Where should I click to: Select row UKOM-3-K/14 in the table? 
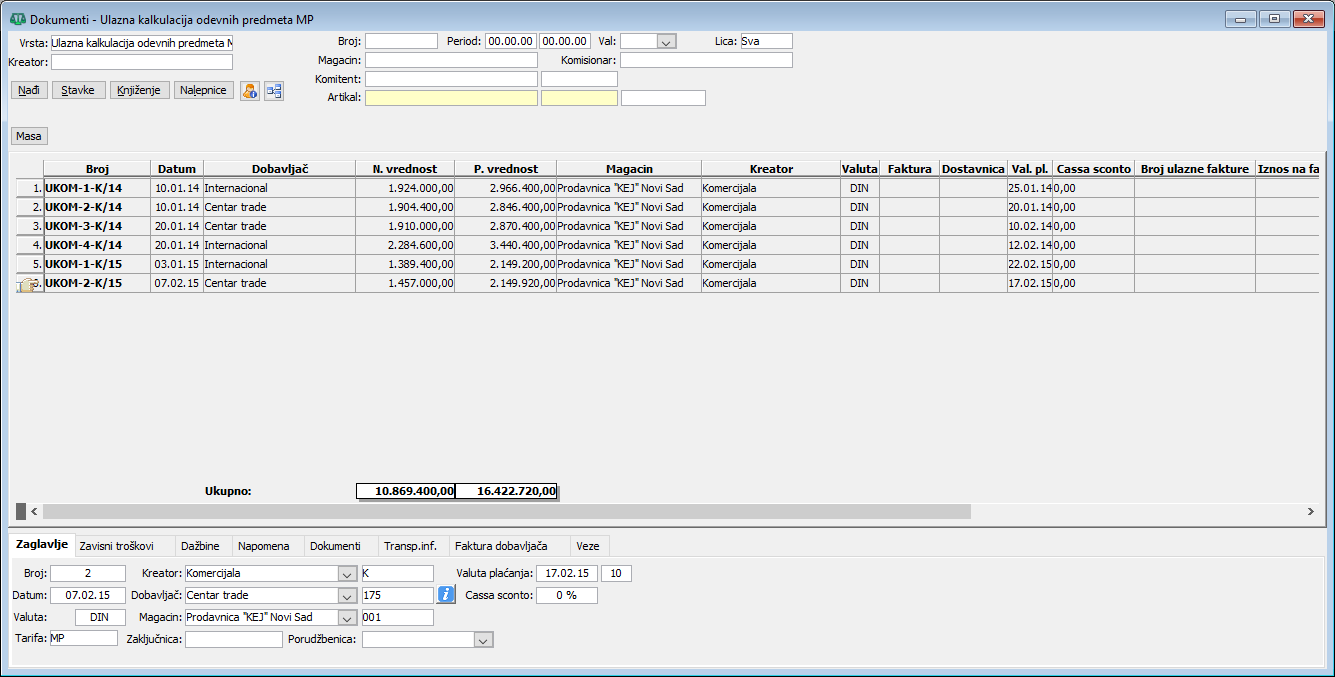click(84, 226)
